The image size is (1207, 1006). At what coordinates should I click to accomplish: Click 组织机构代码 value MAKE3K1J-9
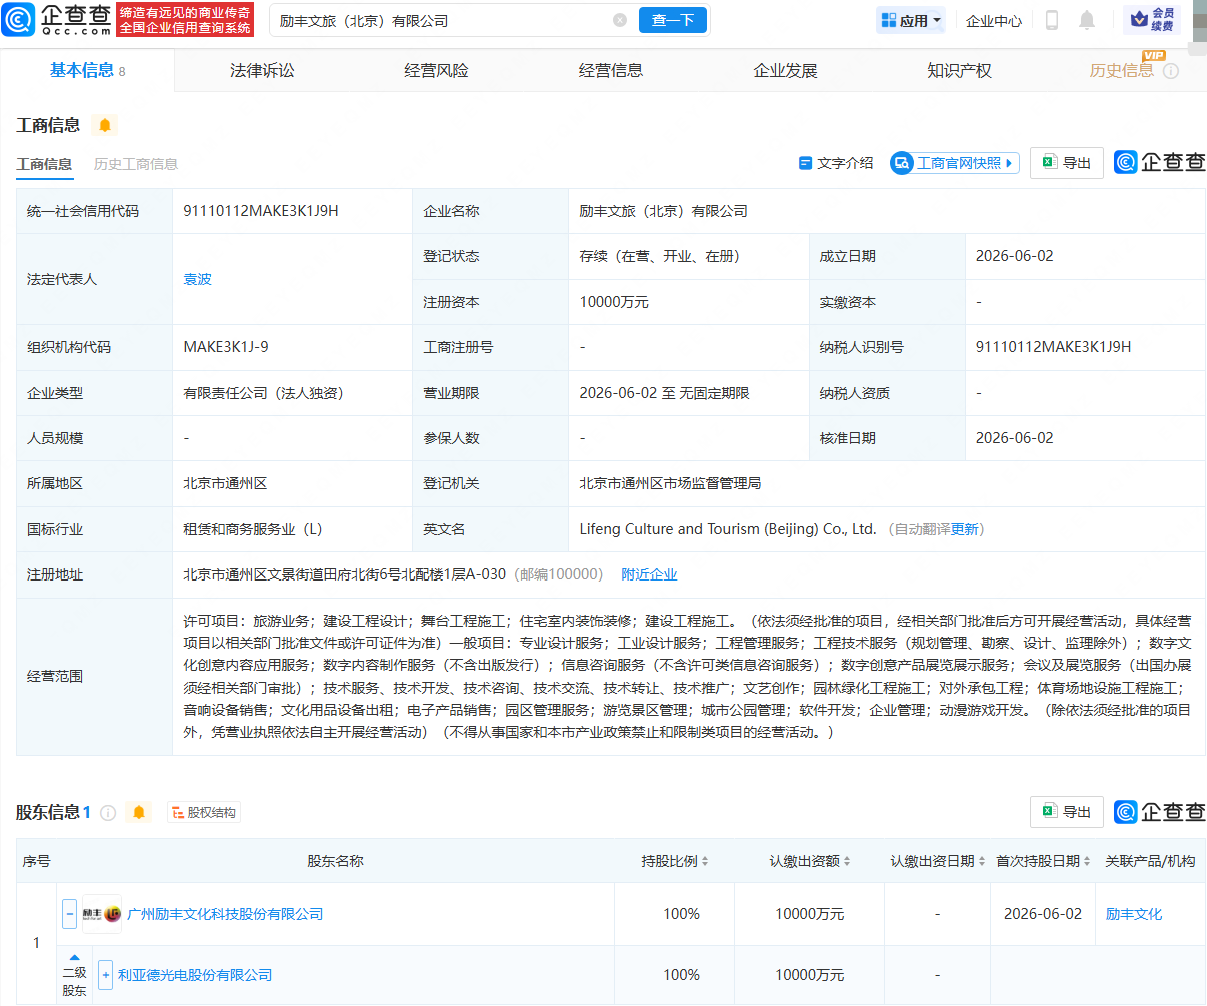click(226, 347)
